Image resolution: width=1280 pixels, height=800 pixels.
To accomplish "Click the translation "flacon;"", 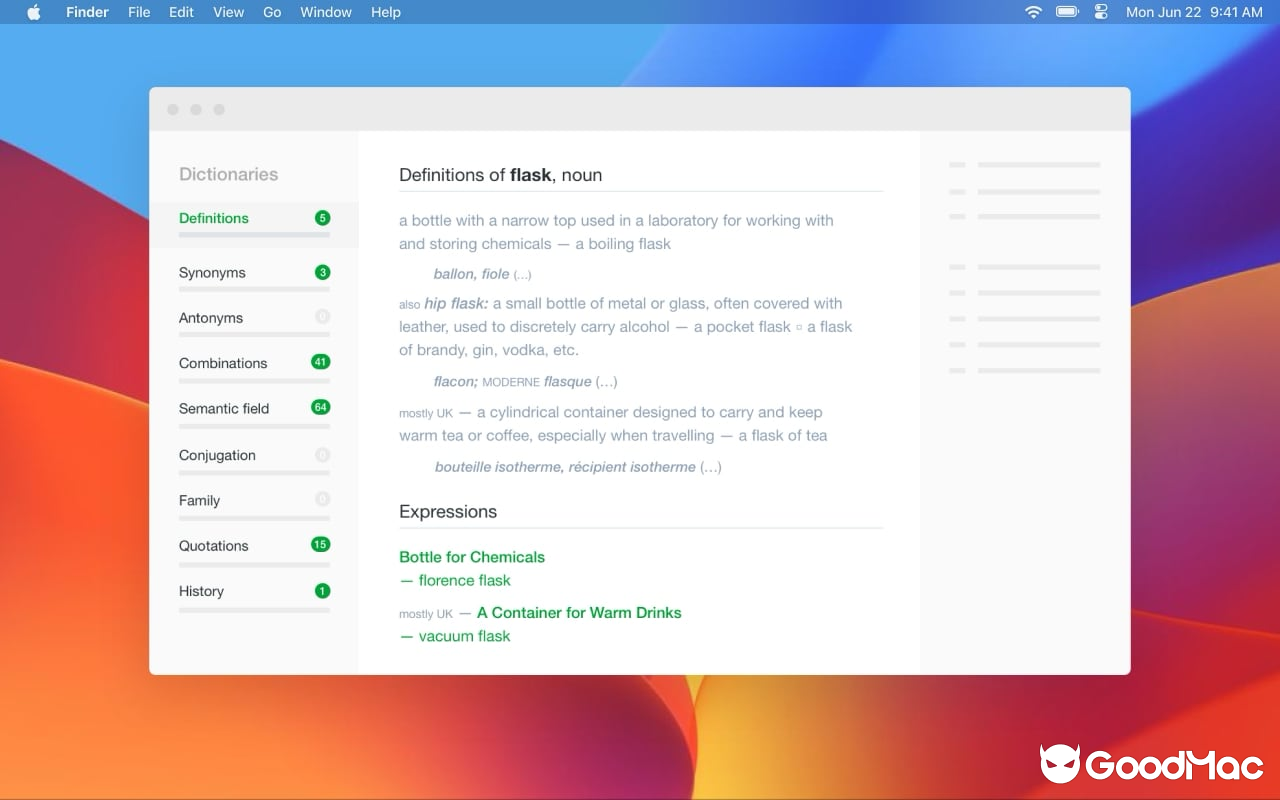I will [456, 381].
